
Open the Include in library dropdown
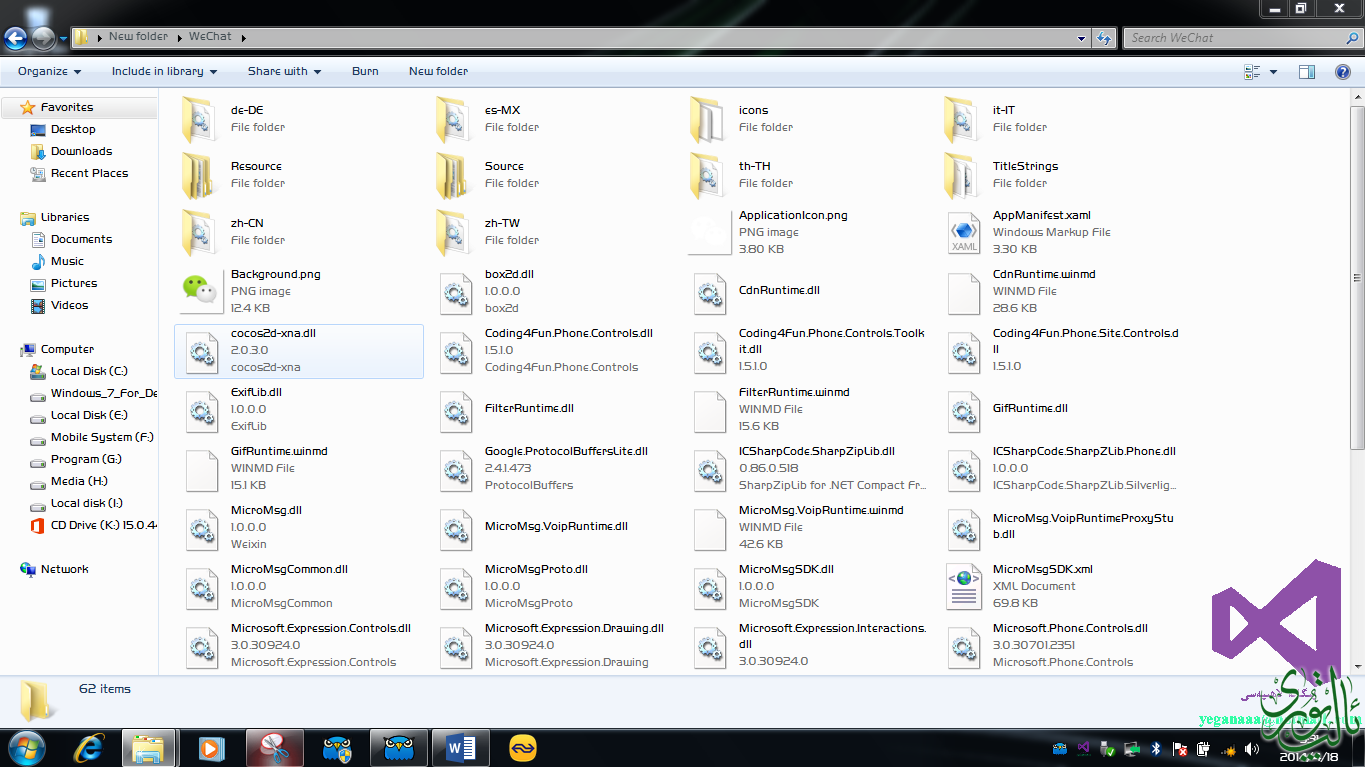tap(164, 72)
